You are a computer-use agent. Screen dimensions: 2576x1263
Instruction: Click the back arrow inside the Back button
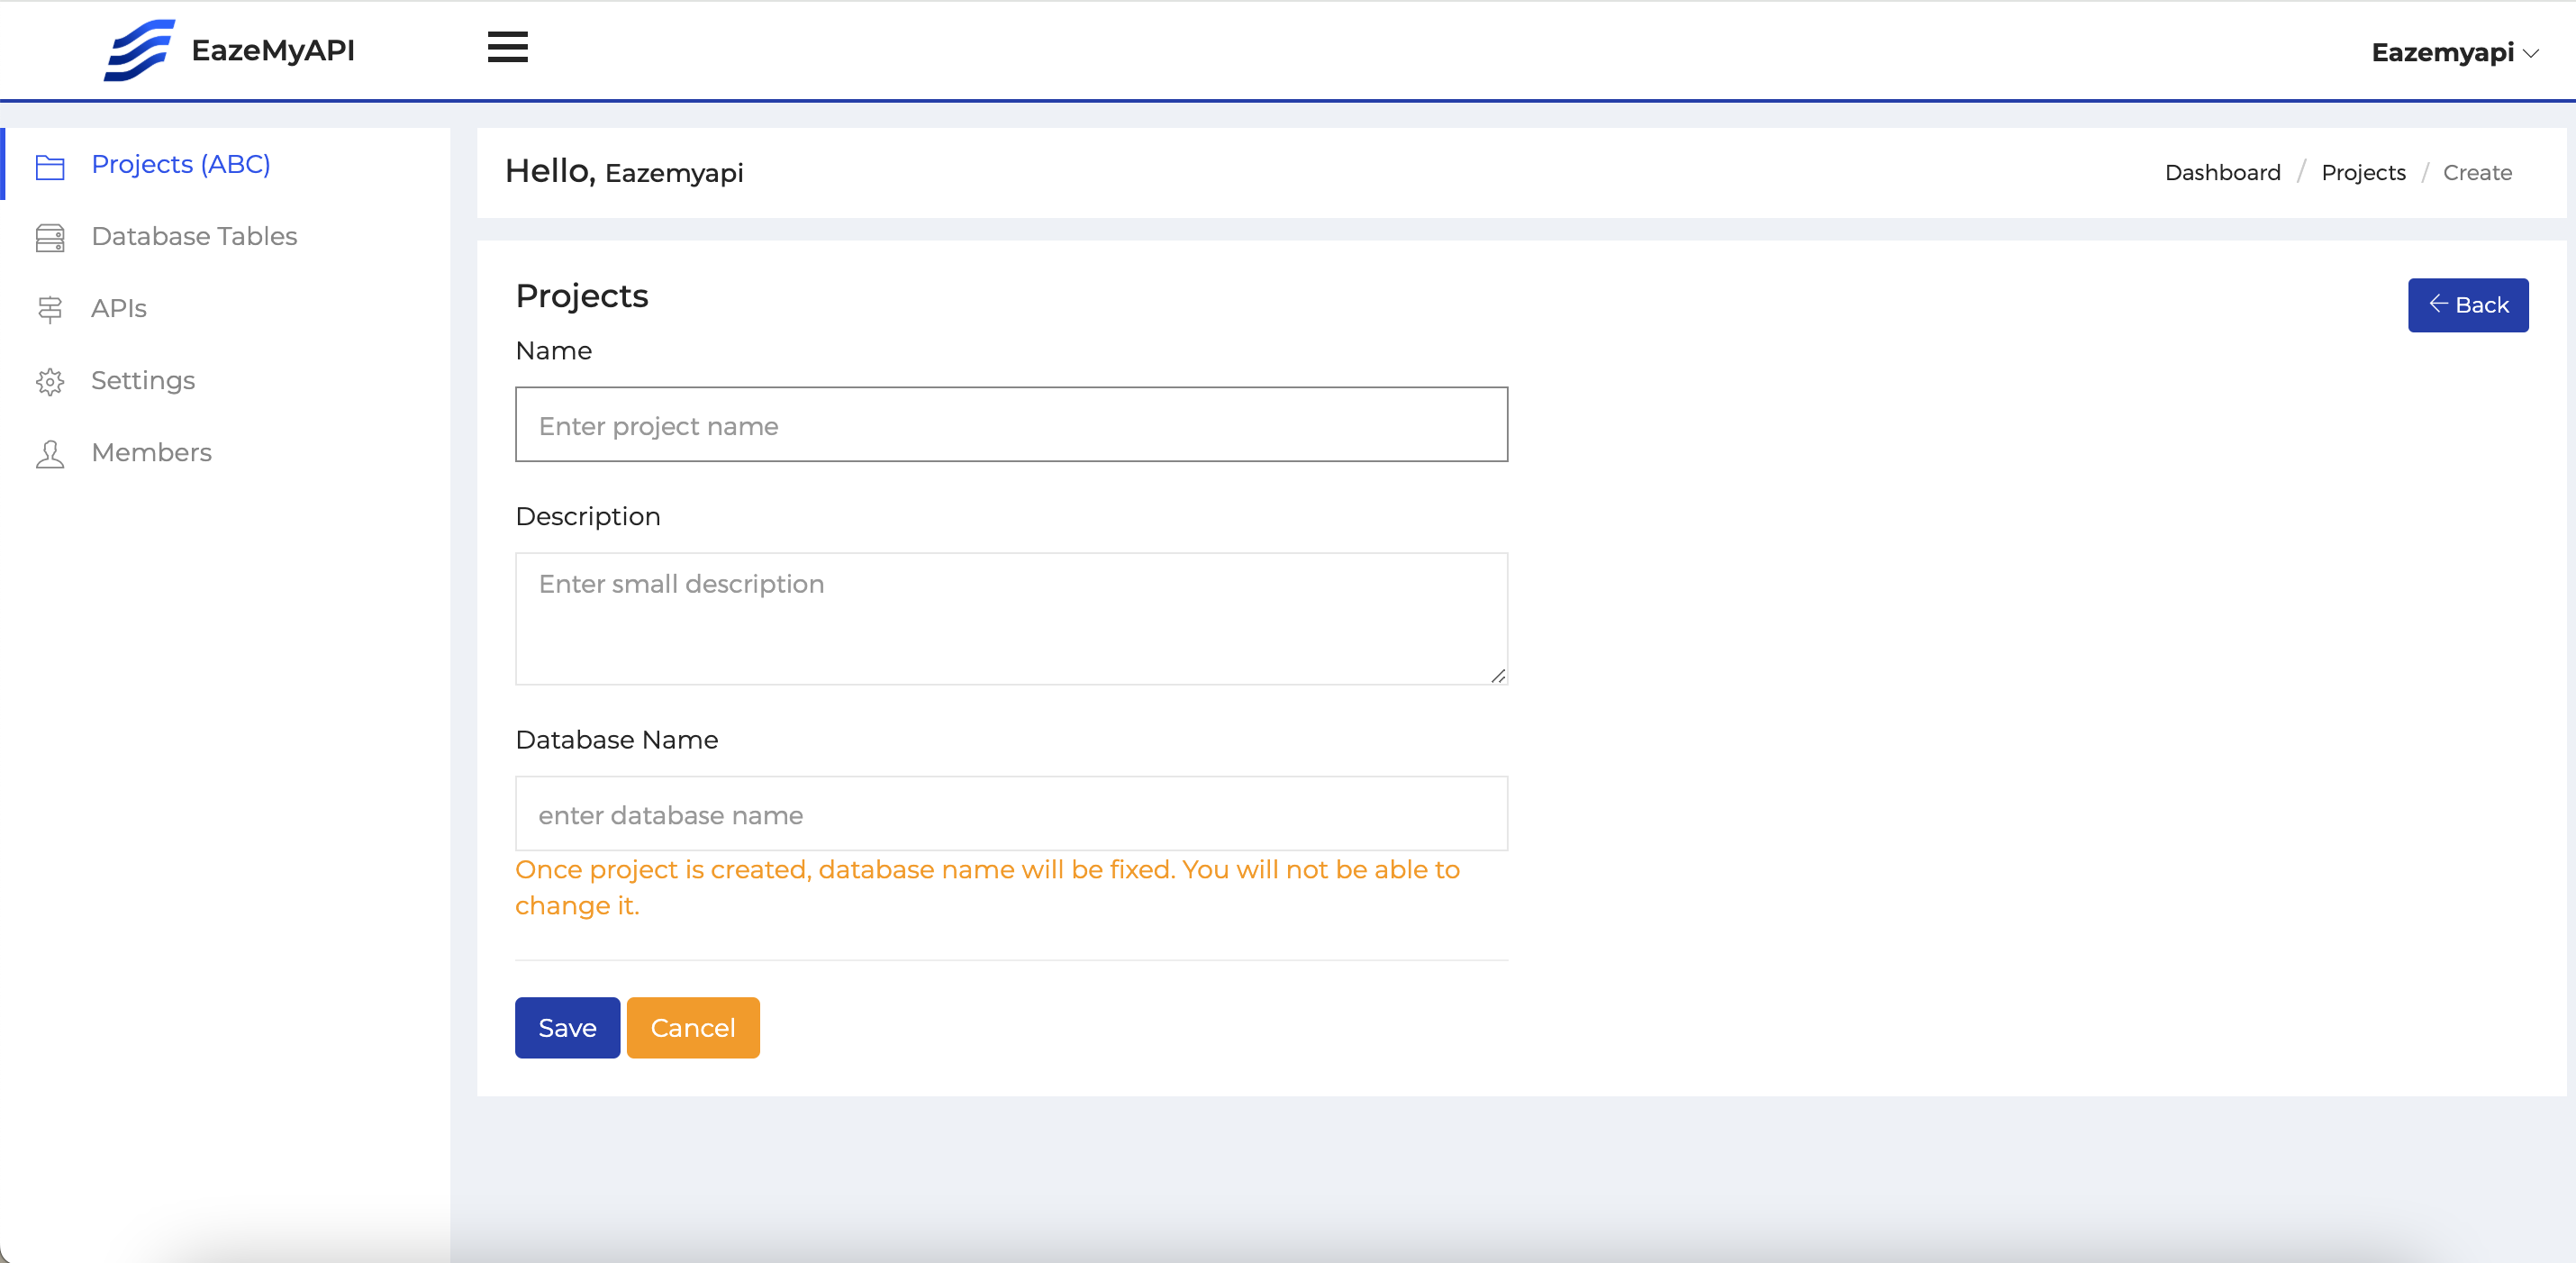[2438, 305]
